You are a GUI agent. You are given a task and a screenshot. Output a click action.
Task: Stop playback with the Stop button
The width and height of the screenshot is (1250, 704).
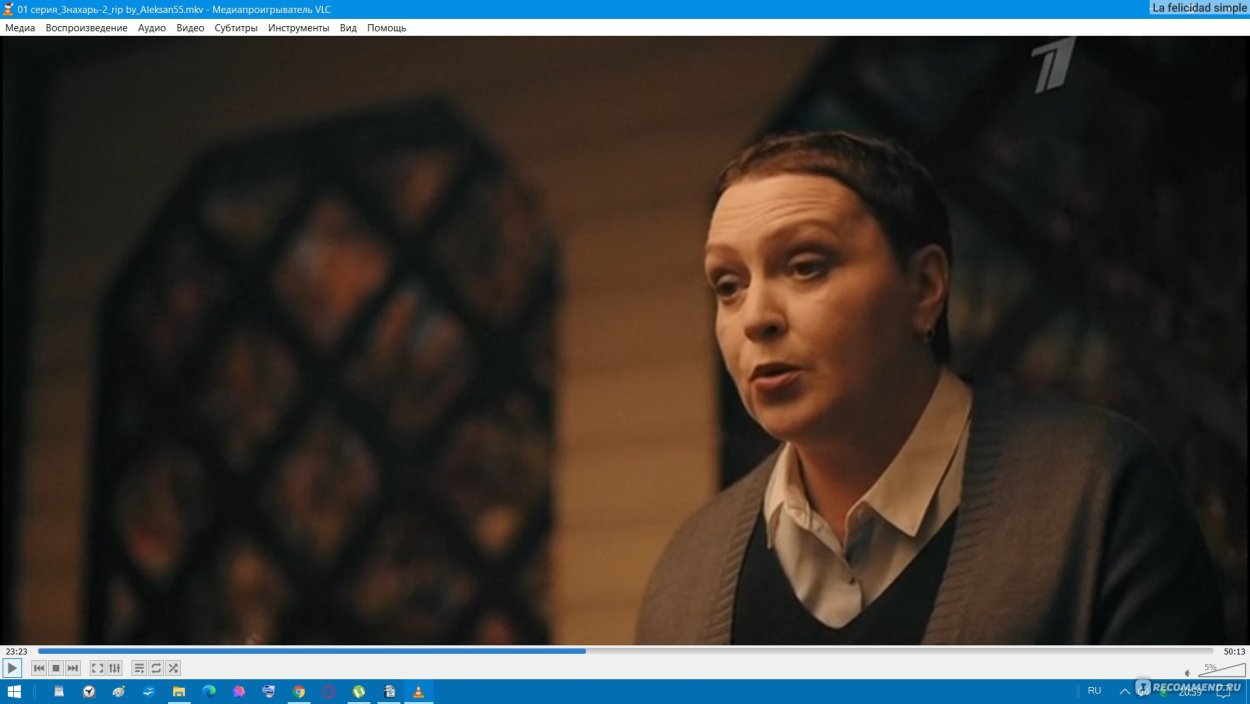point(56,668)
